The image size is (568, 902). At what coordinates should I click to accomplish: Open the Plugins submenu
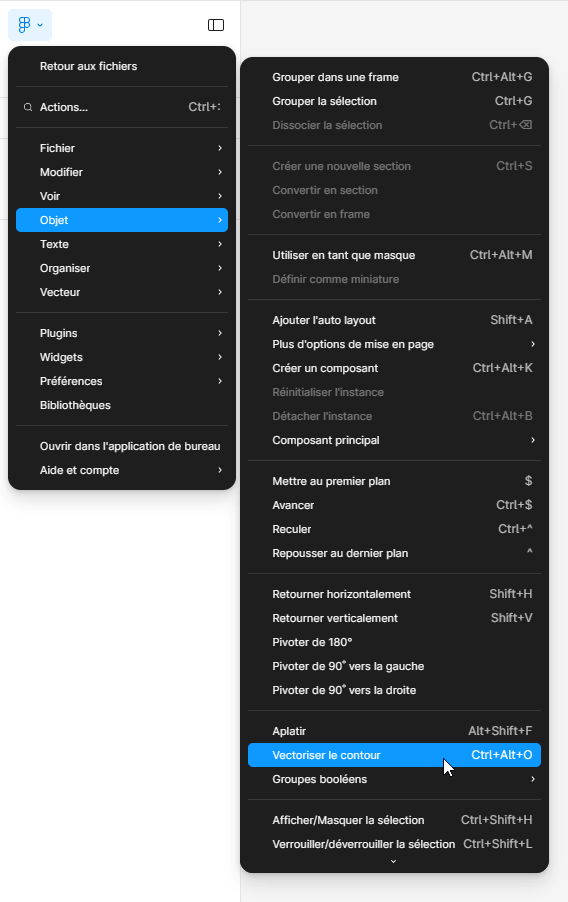click(x=122, y=333)
